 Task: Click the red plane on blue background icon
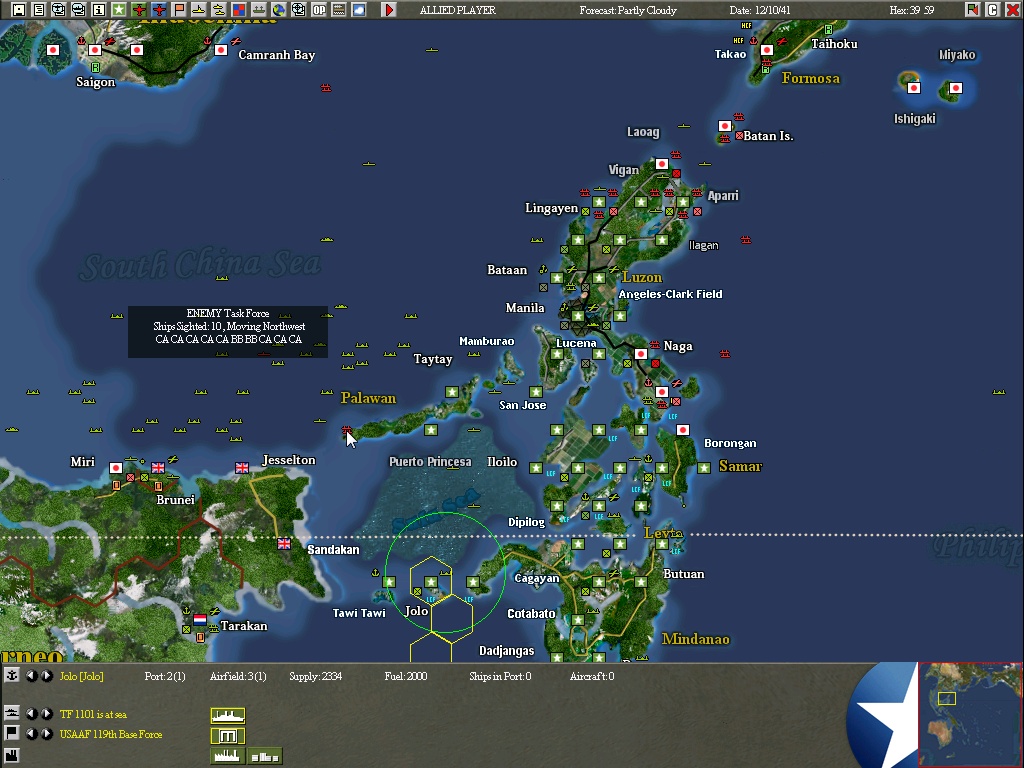159,10
